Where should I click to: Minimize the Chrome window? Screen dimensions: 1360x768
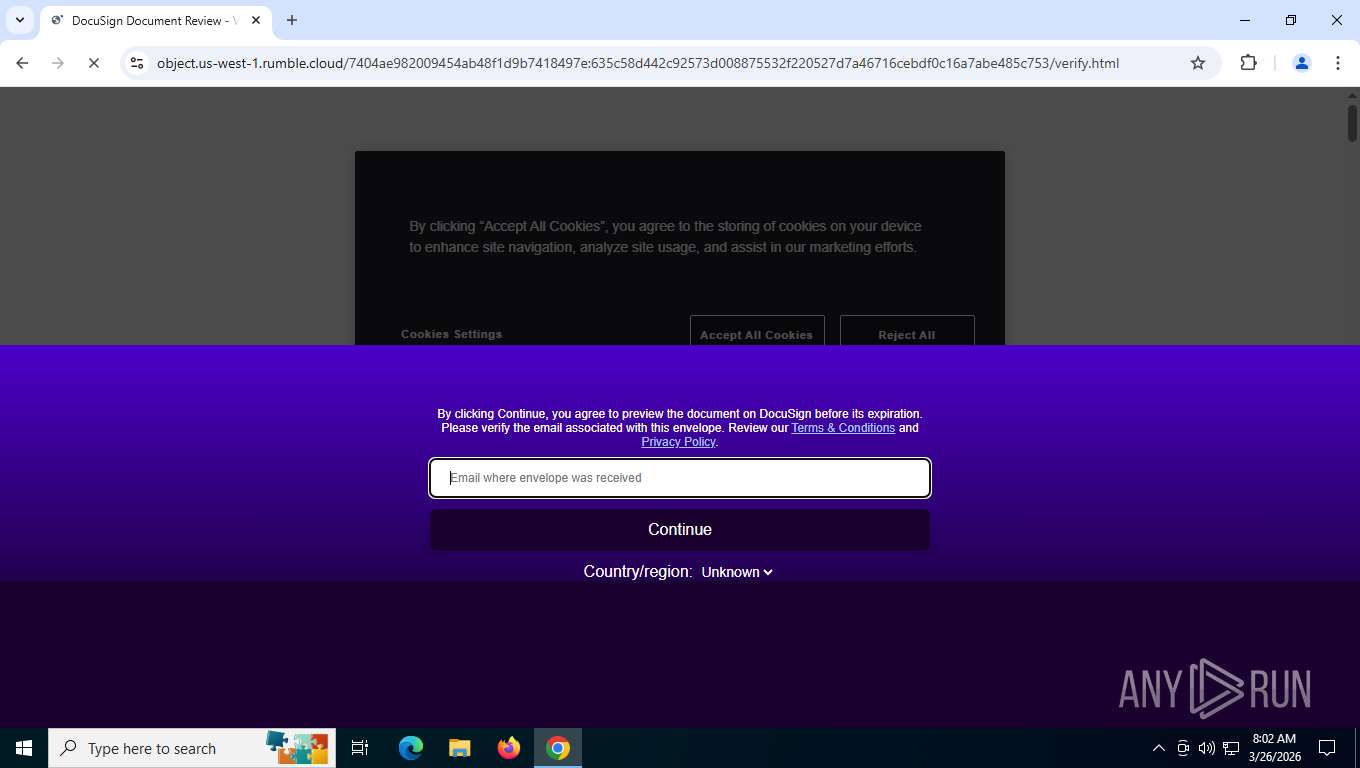tap(1245, 20)
